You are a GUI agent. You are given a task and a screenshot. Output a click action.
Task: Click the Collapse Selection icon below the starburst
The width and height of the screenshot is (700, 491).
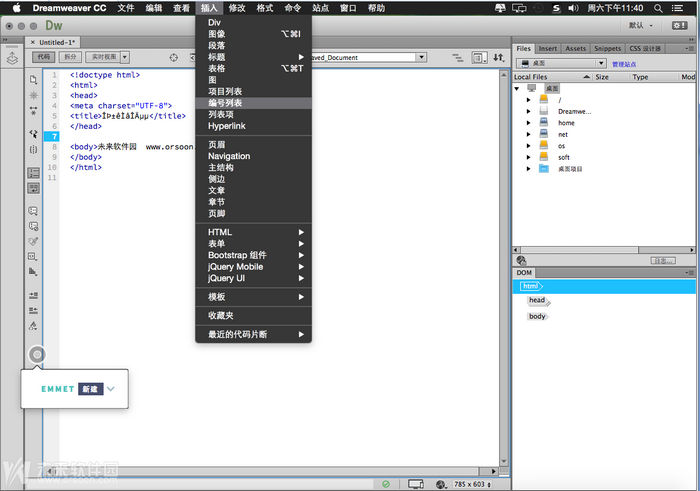tap(33, 110)
